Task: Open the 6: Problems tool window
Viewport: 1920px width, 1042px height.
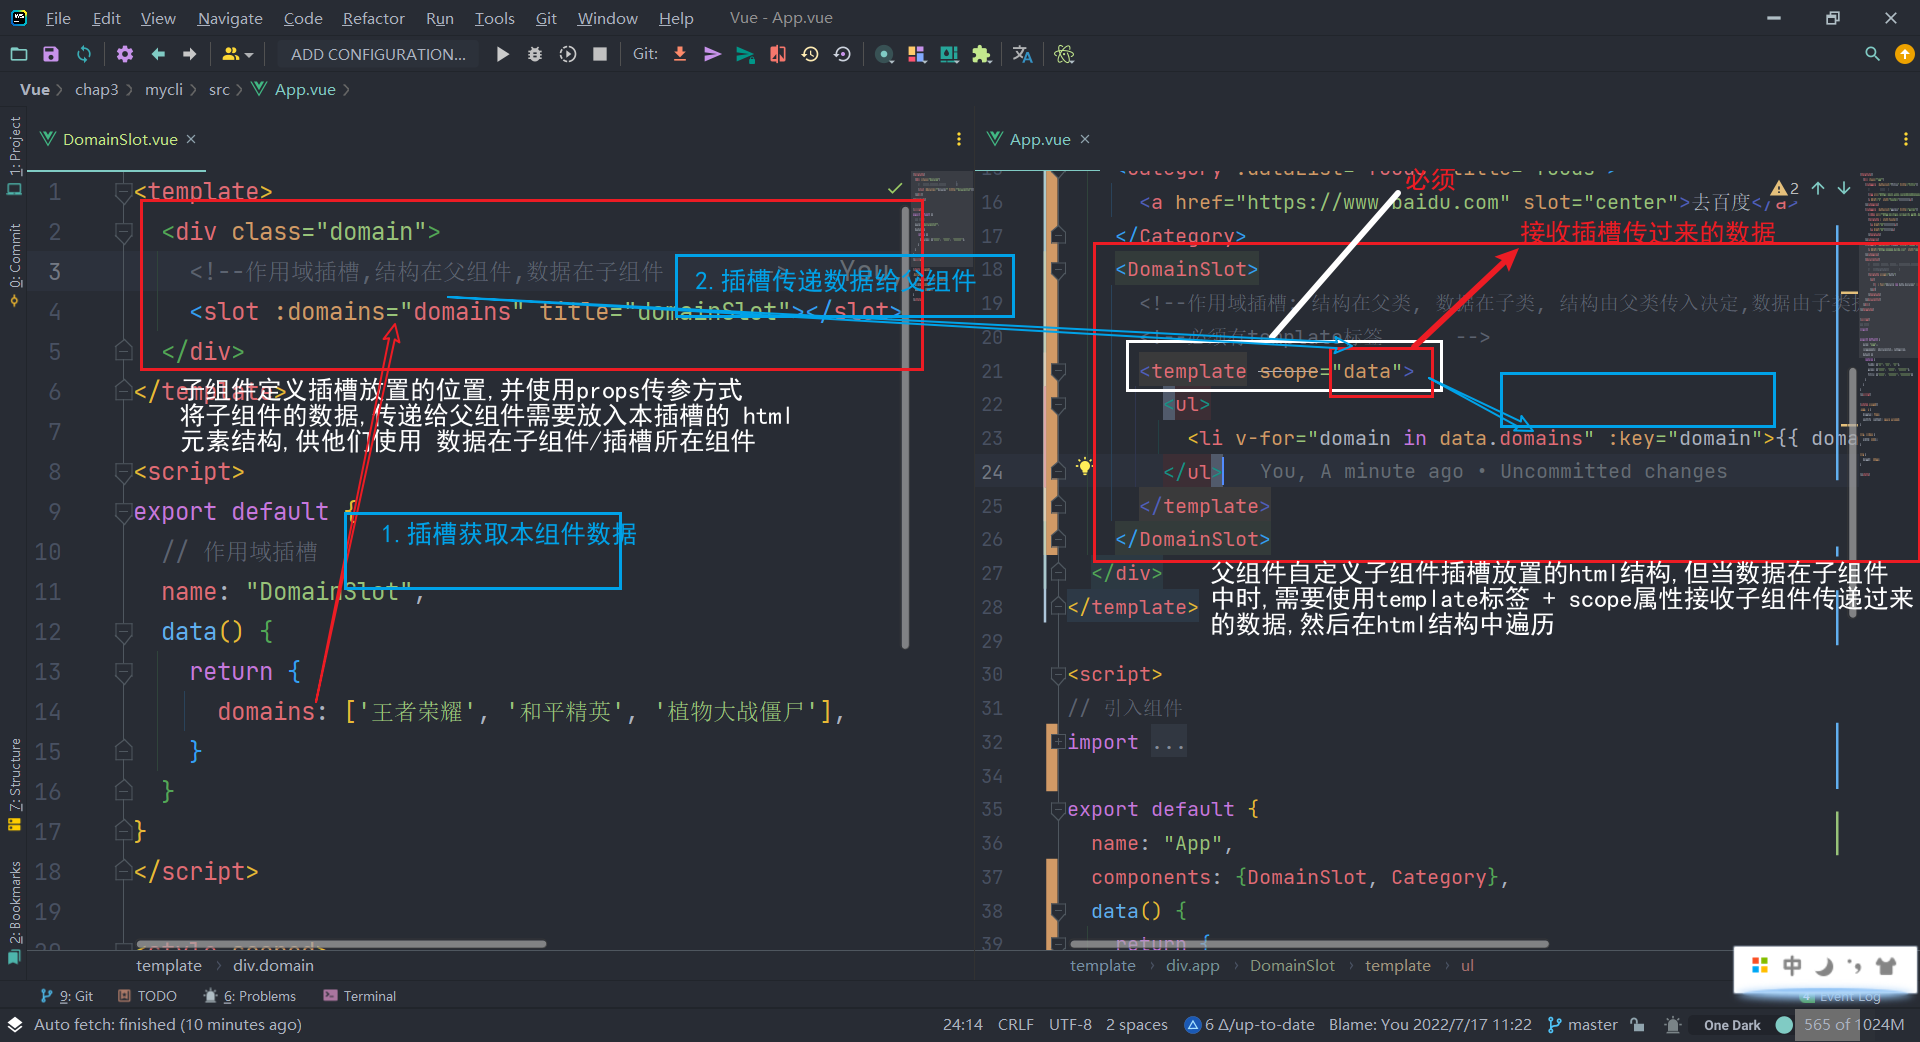Action: point(250,996)
